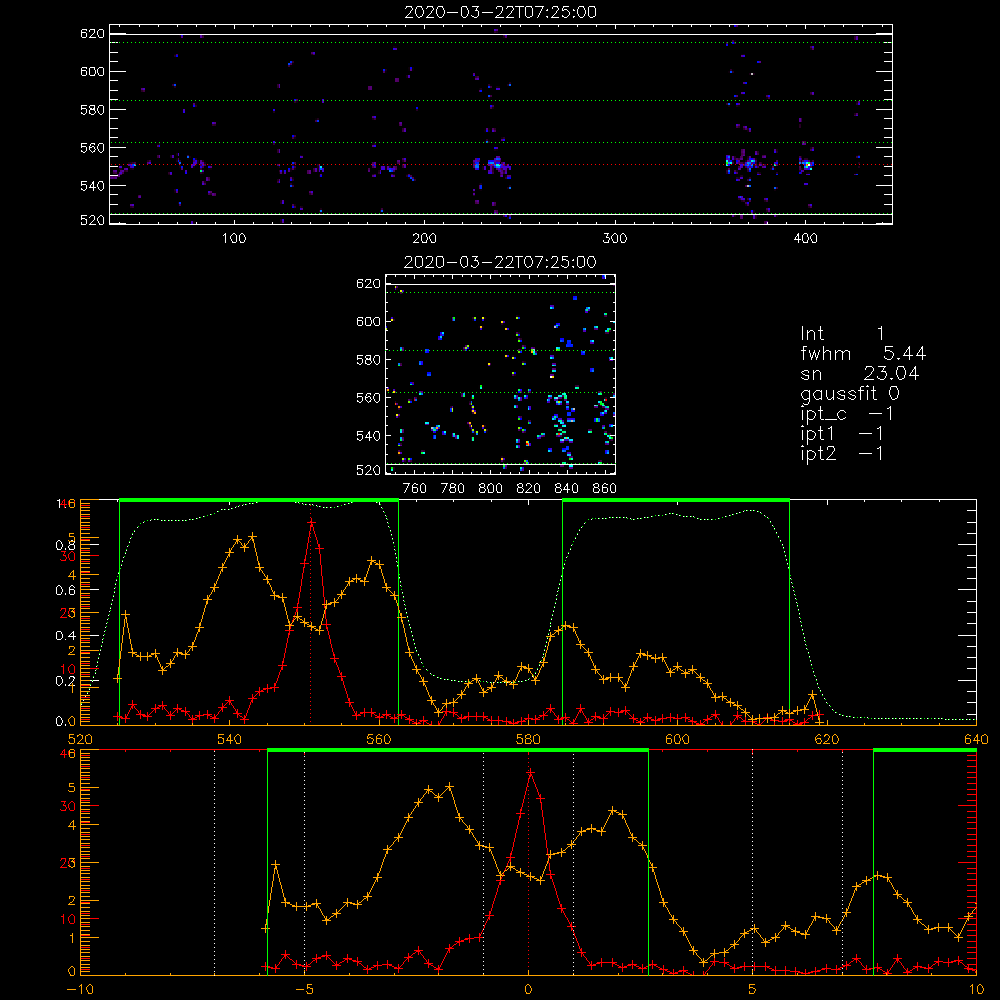Click y-axis label 540 on top plot
This screenshot has width=1000, height=1000.
92,186
